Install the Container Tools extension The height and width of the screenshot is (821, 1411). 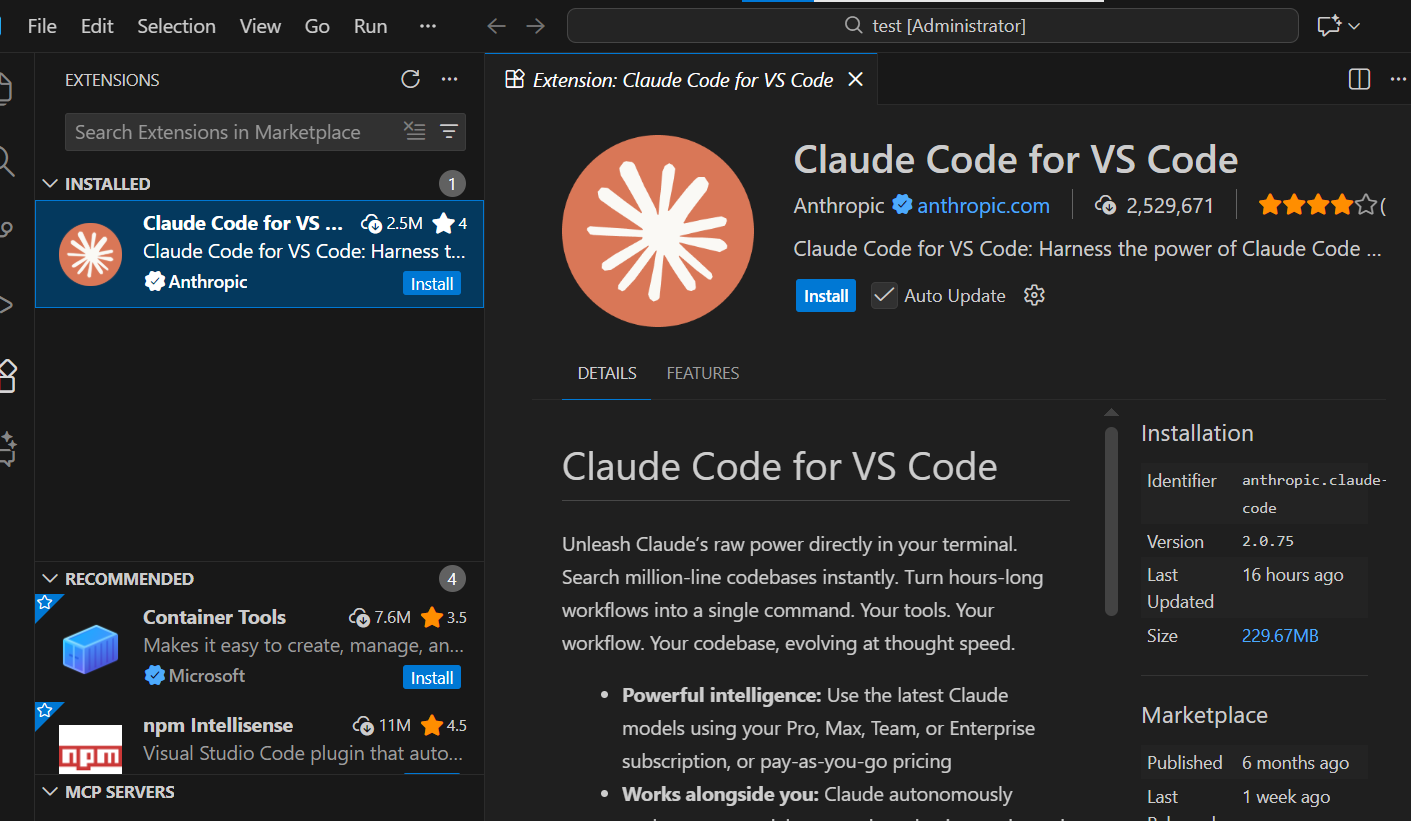(x=432, y=678)
